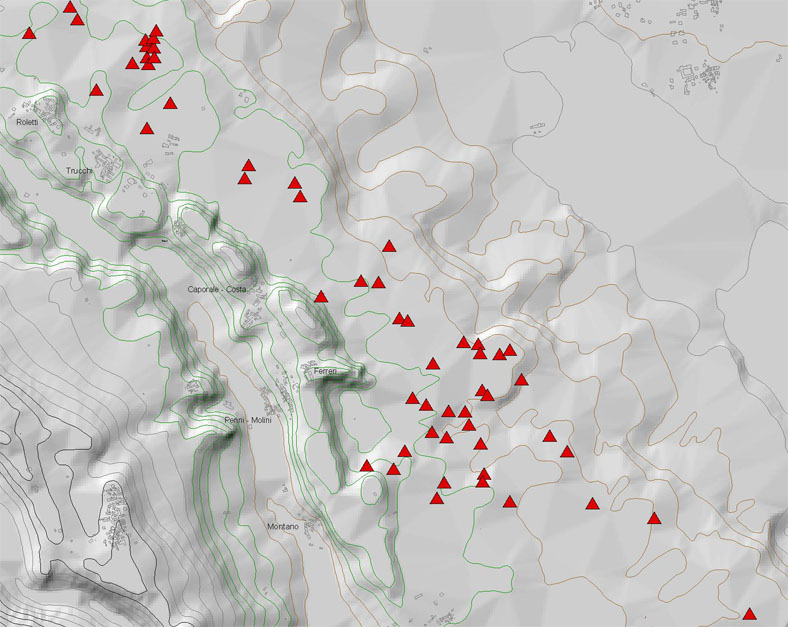Screen dimensions: 788x627
Task: Click red marker directly right of Roletti label
Action: (x=147, y=128)
